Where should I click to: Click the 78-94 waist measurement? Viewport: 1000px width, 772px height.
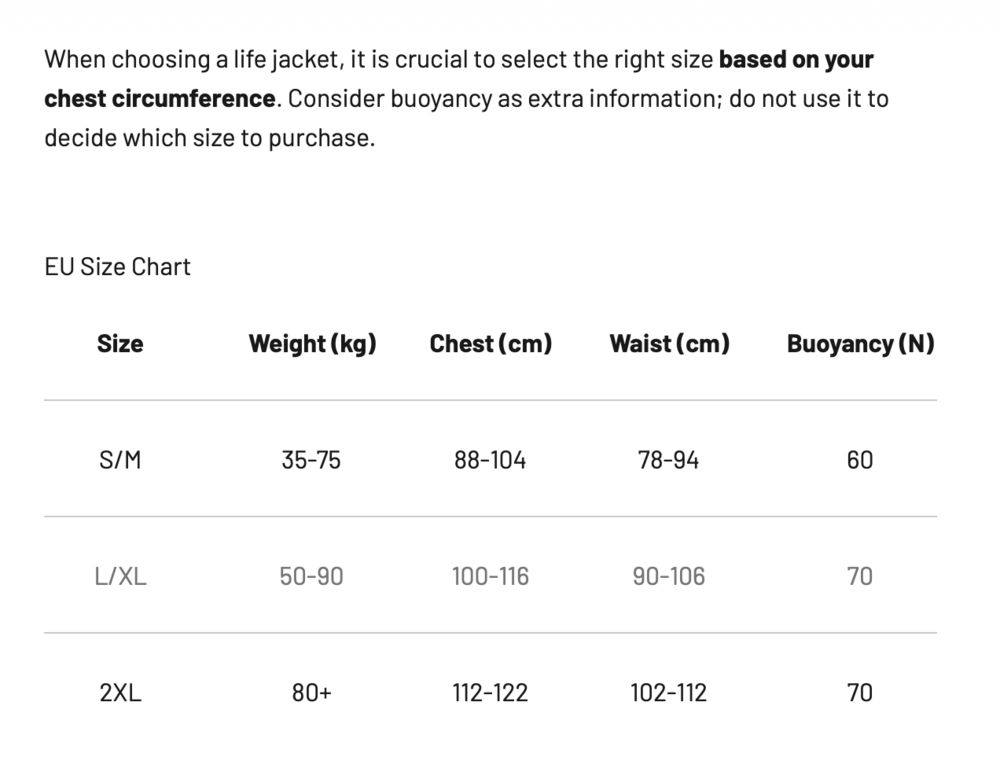(x=668, y=460)
